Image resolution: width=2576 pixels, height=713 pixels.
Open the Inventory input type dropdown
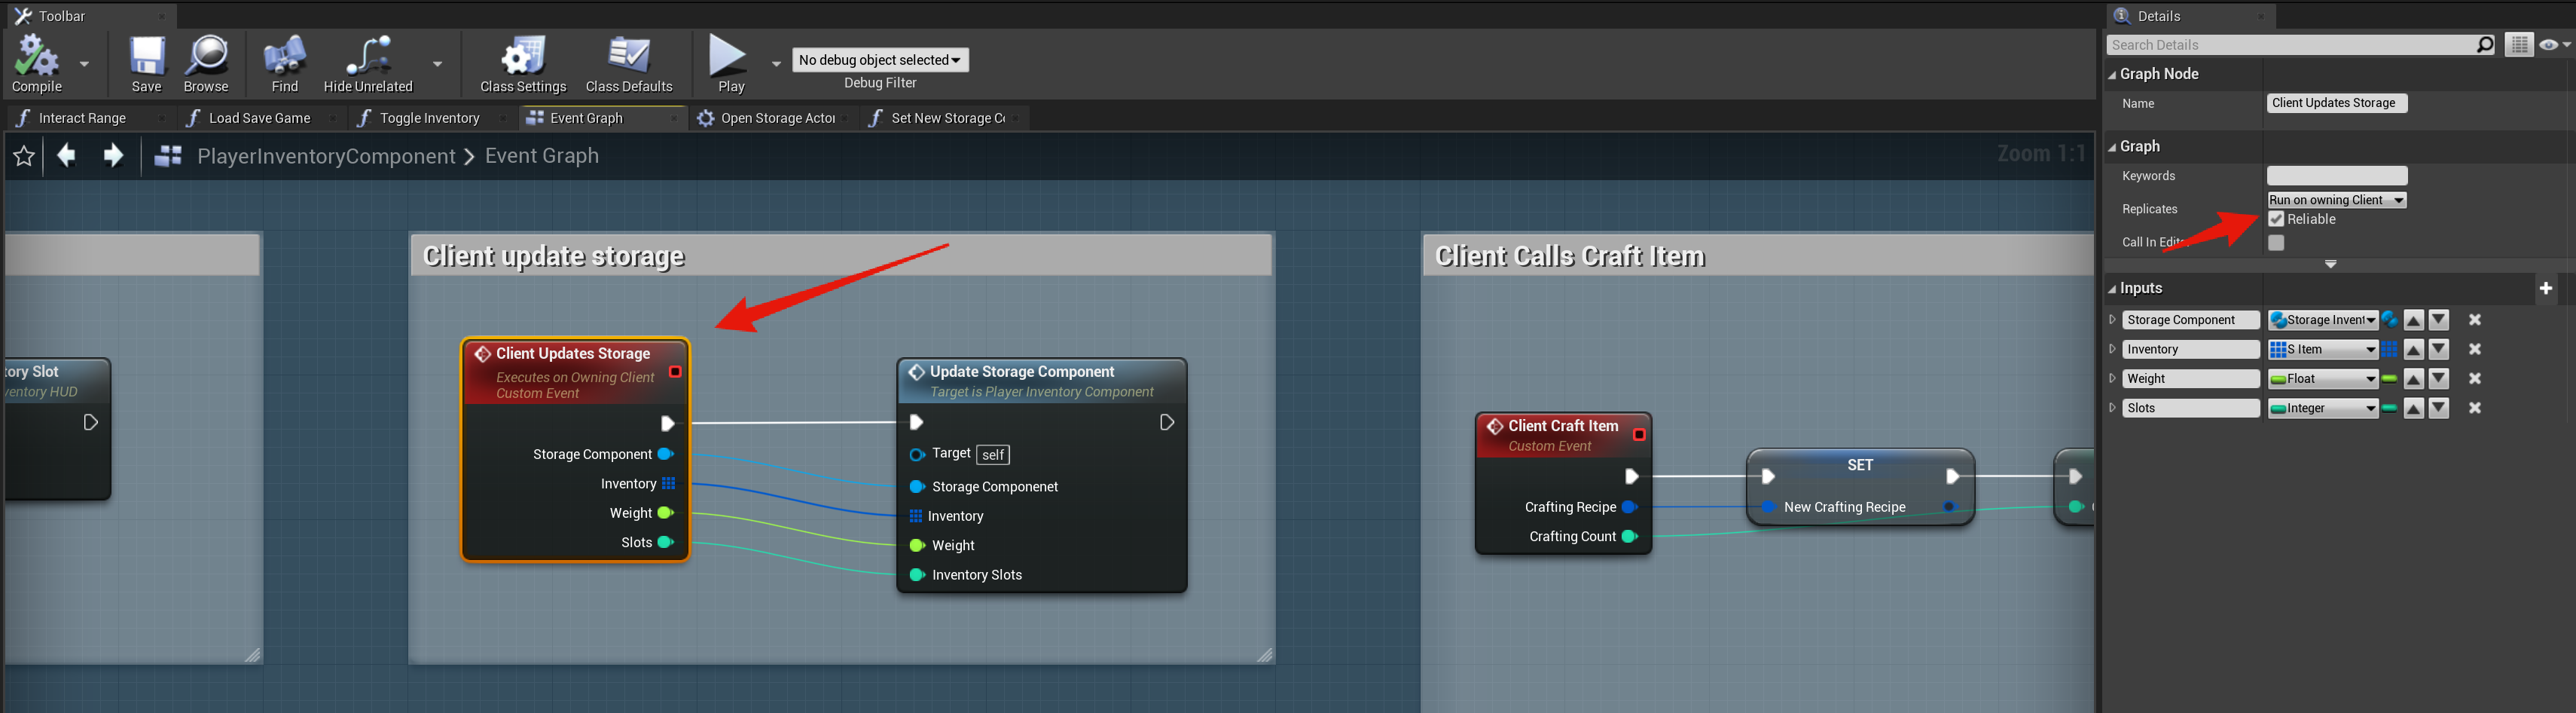point(2322,349)
